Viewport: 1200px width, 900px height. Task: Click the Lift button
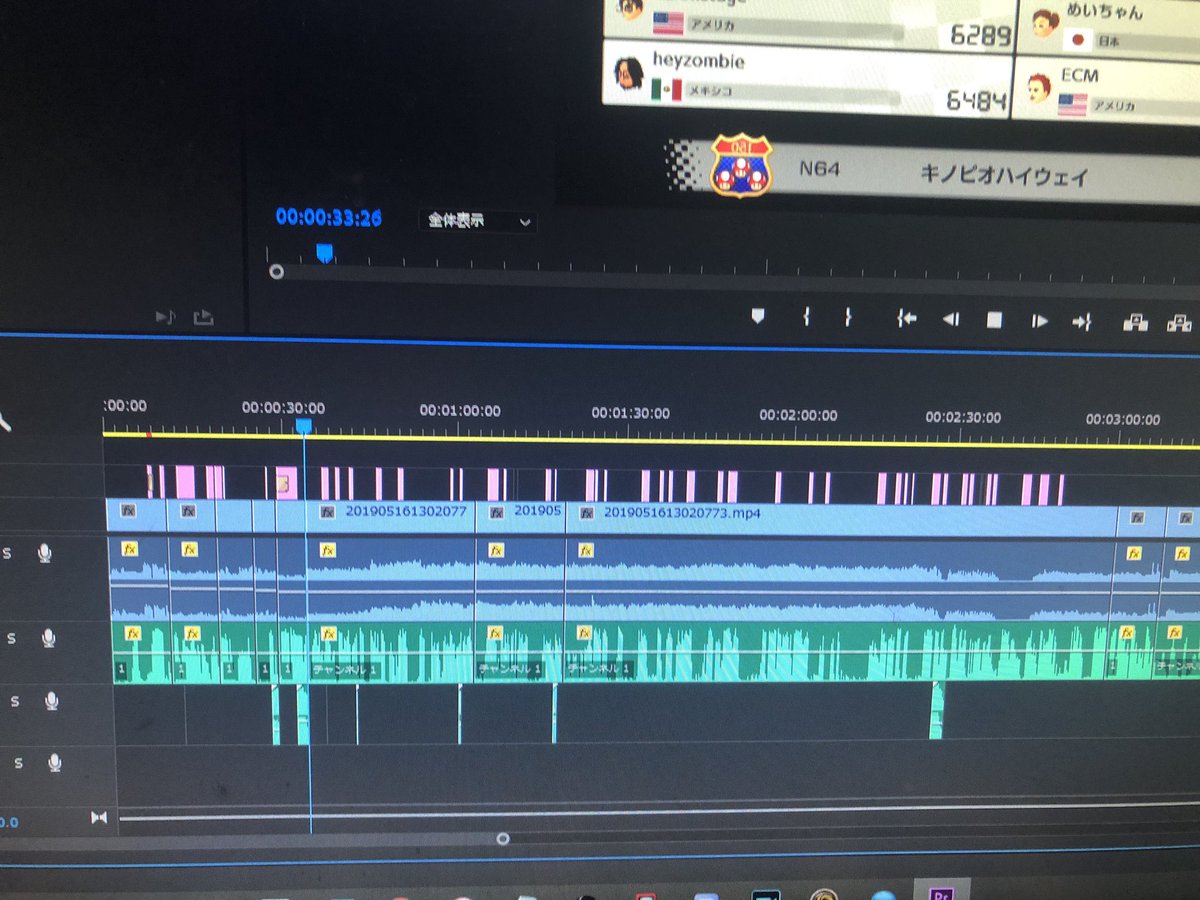[x=1135, y=322]
